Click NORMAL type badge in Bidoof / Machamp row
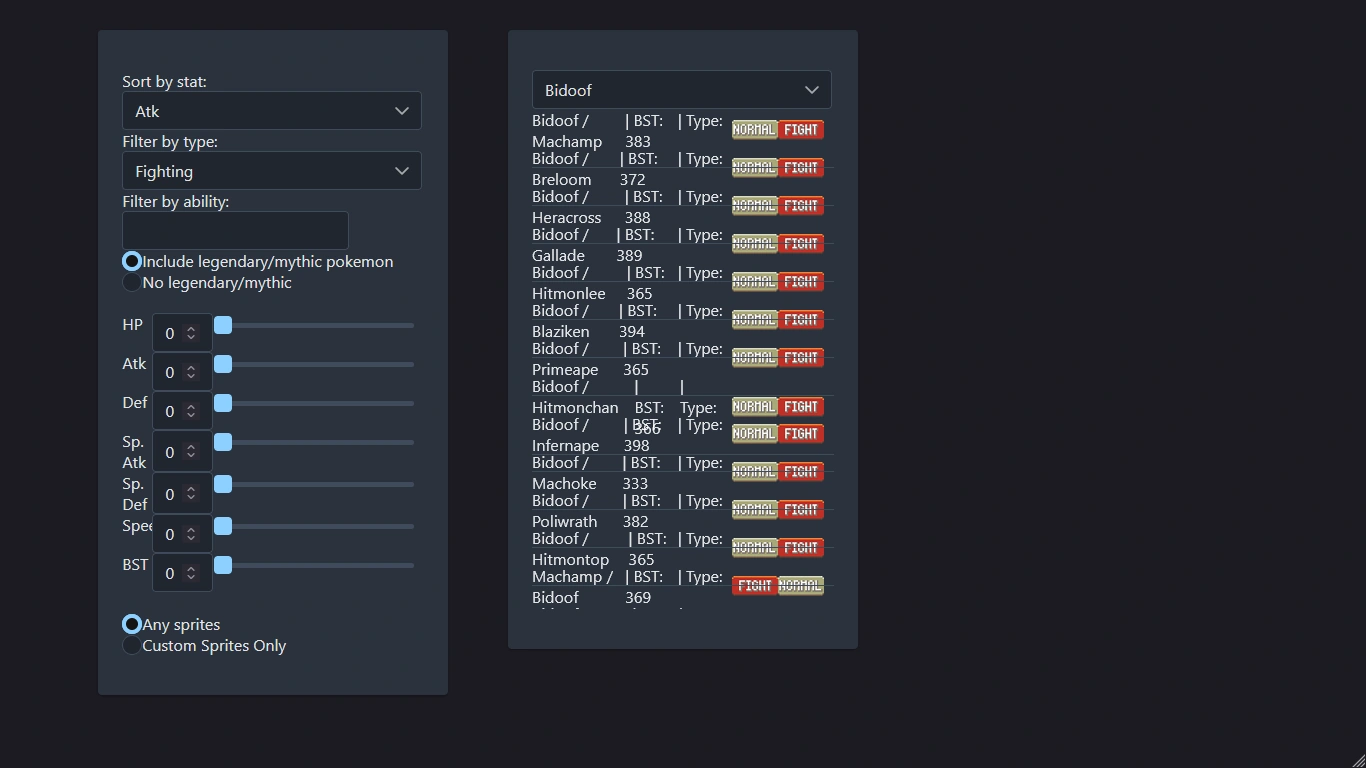 click(x=755, y=130)
